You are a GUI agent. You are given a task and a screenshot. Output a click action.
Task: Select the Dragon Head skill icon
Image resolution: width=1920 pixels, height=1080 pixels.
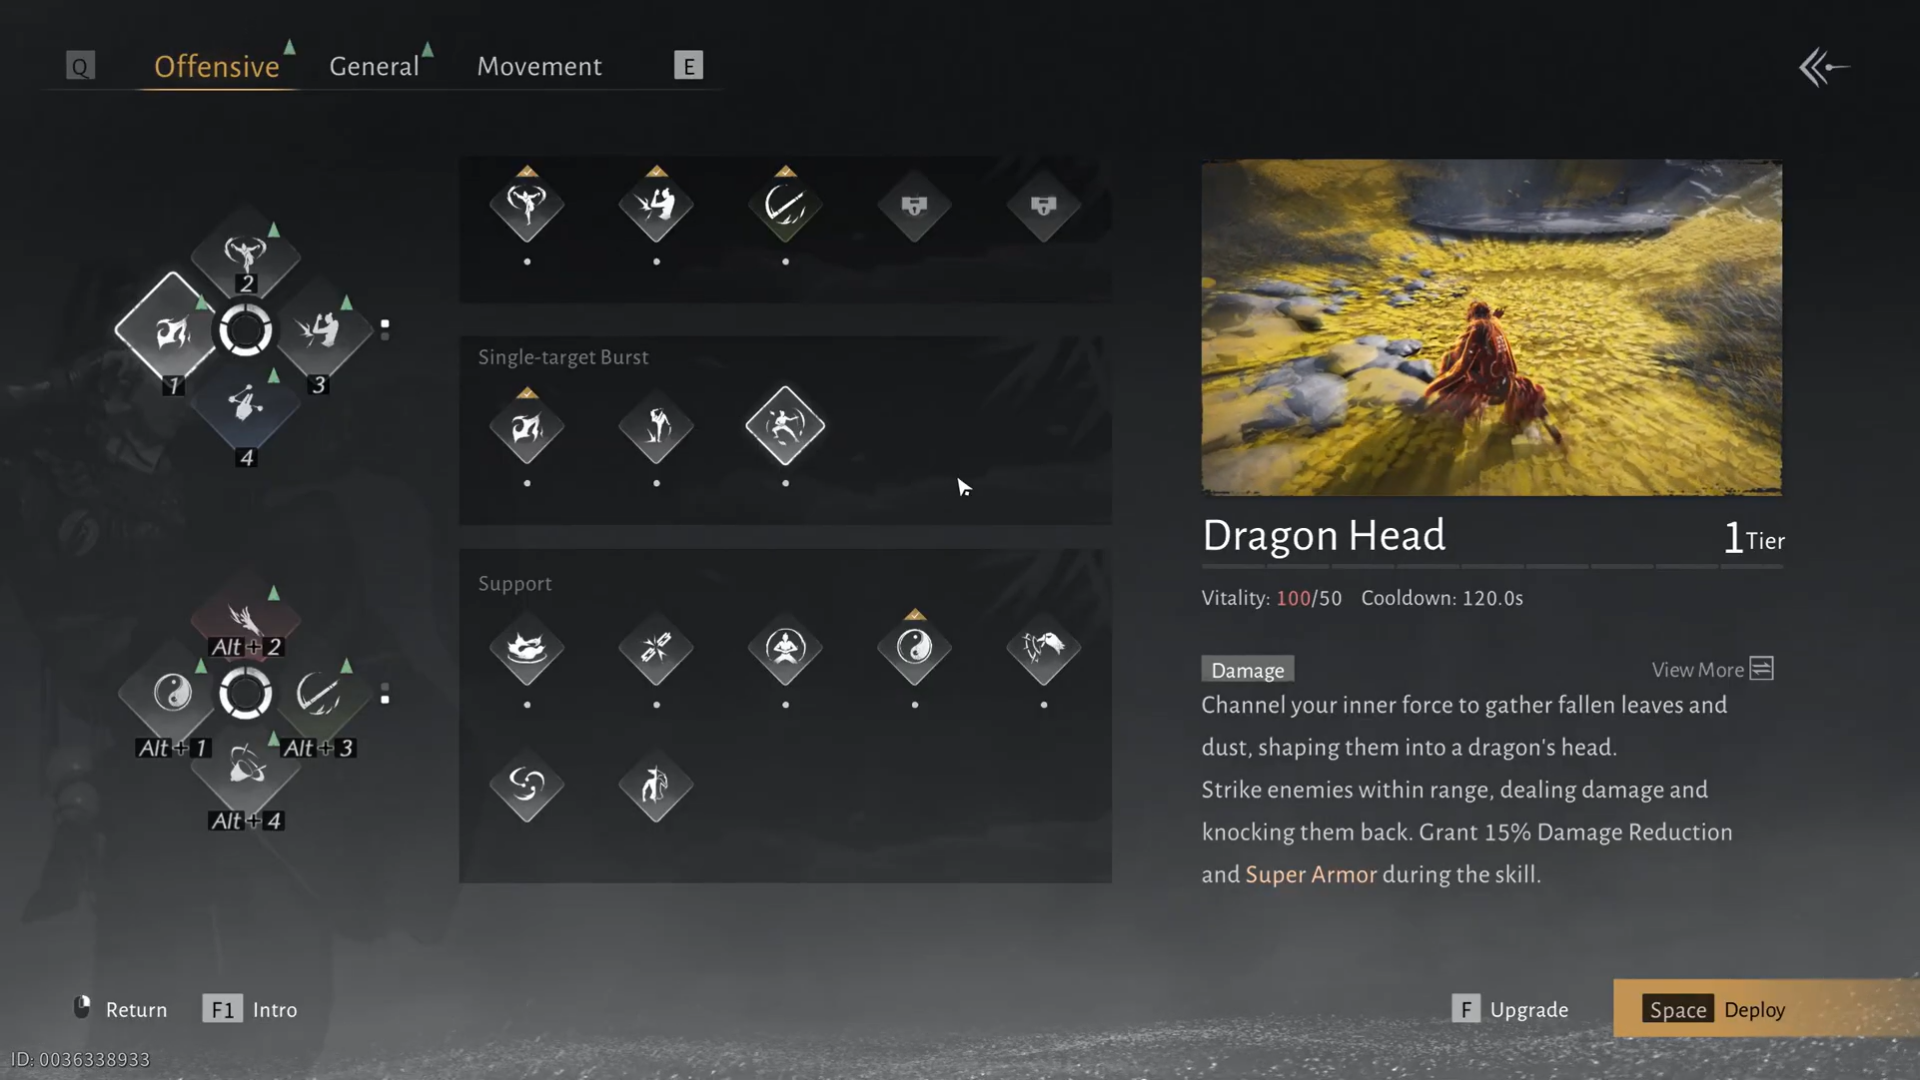tap(785, 426)
